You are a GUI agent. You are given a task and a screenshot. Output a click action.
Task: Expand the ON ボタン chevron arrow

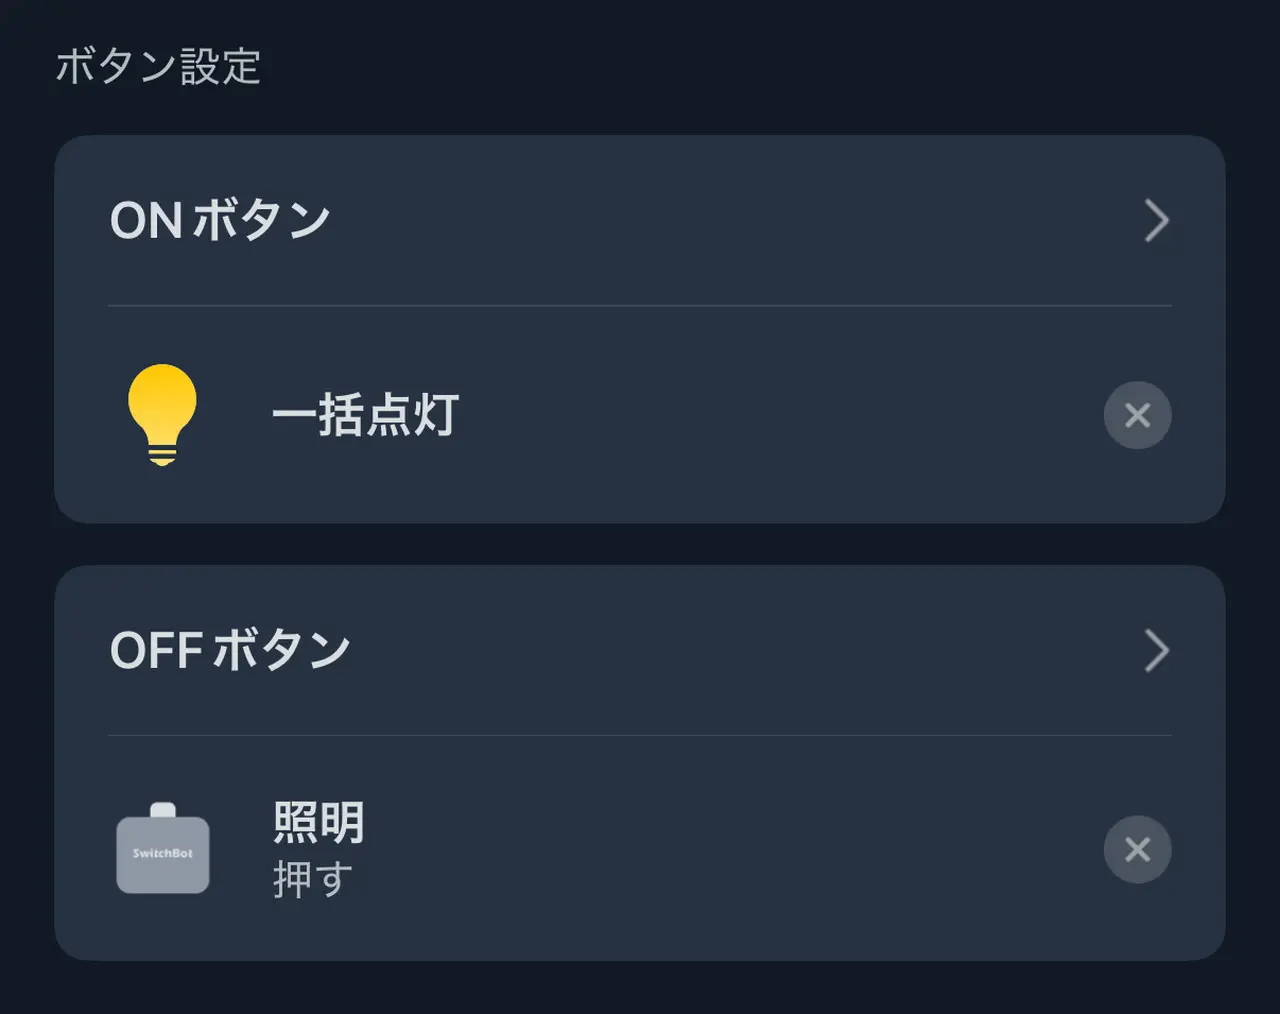(x=1156, y=221)
